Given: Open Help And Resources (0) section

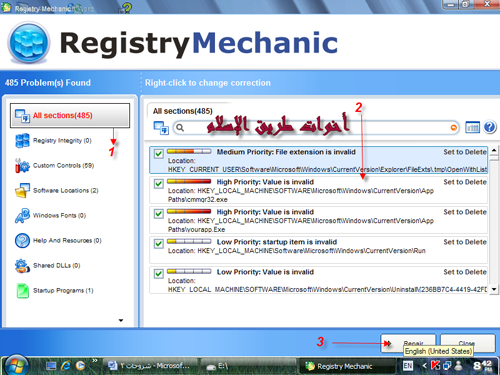Looking at the screenshot, I should click(x=67, y=240).
